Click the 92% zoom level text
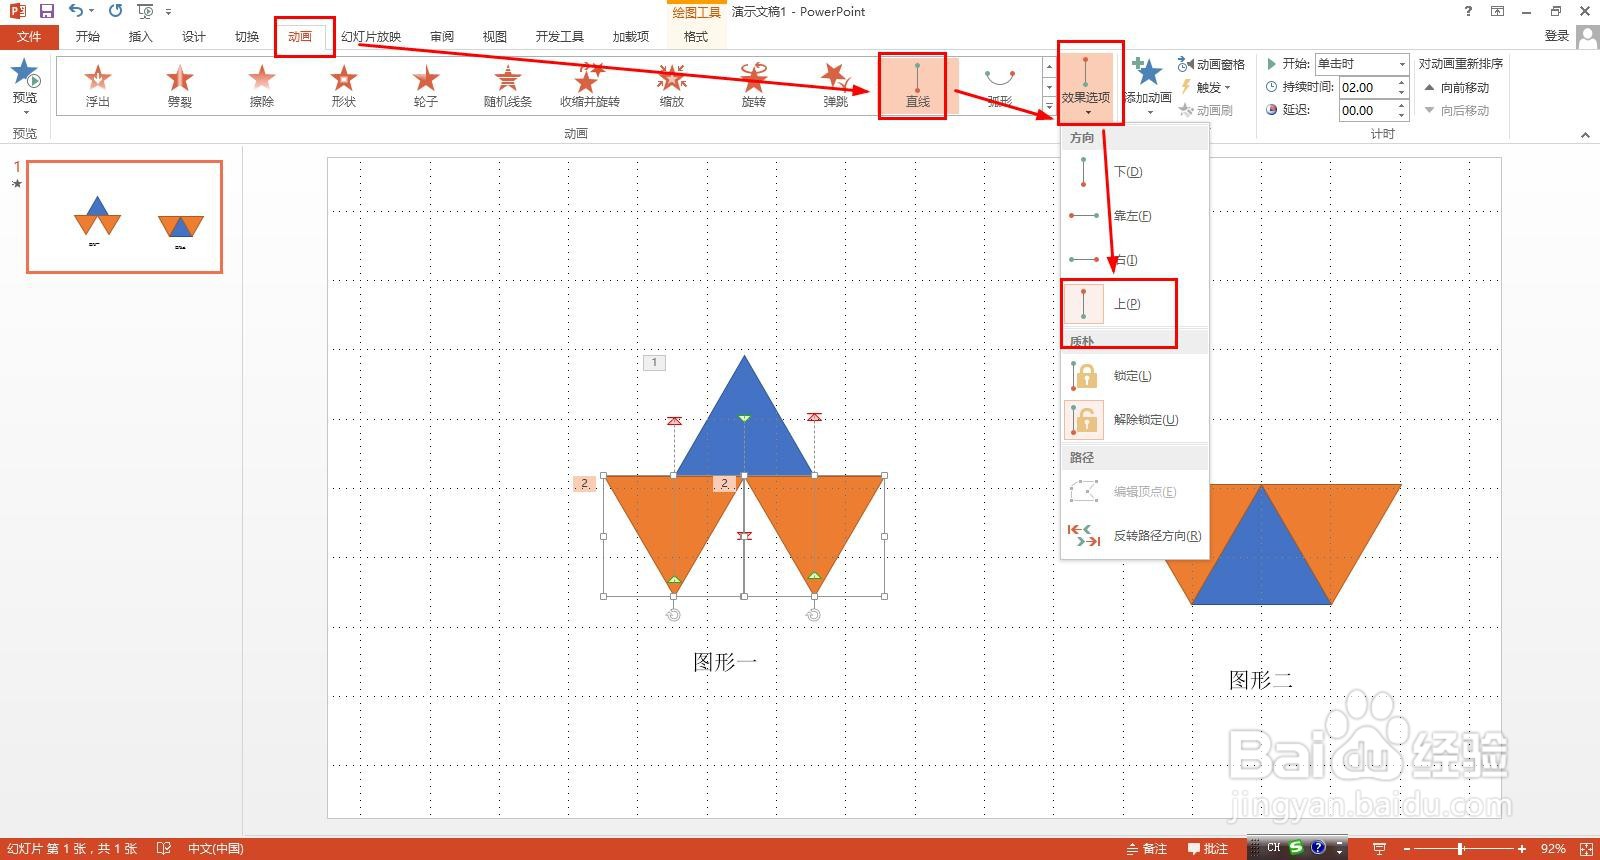Screen dimensions: 1600x860 pyautogui.click(x=1552, y=848)
